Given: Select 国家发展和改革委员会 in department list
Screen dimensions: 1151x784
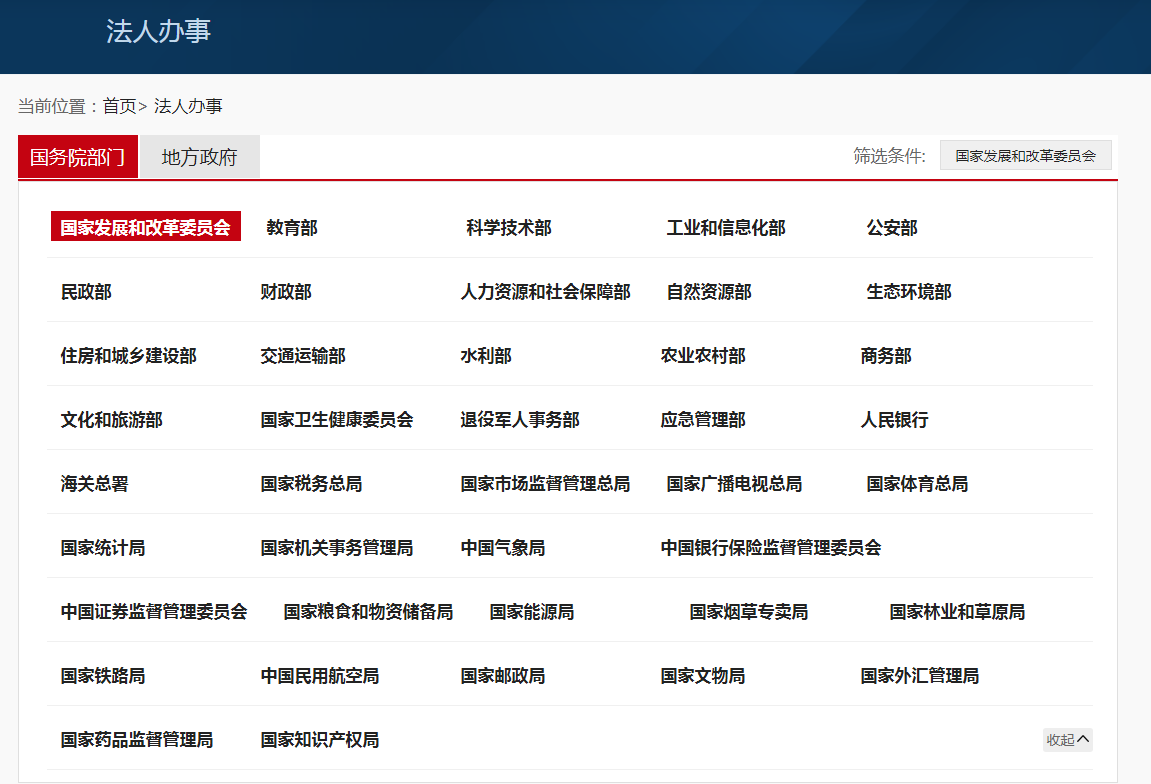Looking at the screenshot, I should [145, 228].
